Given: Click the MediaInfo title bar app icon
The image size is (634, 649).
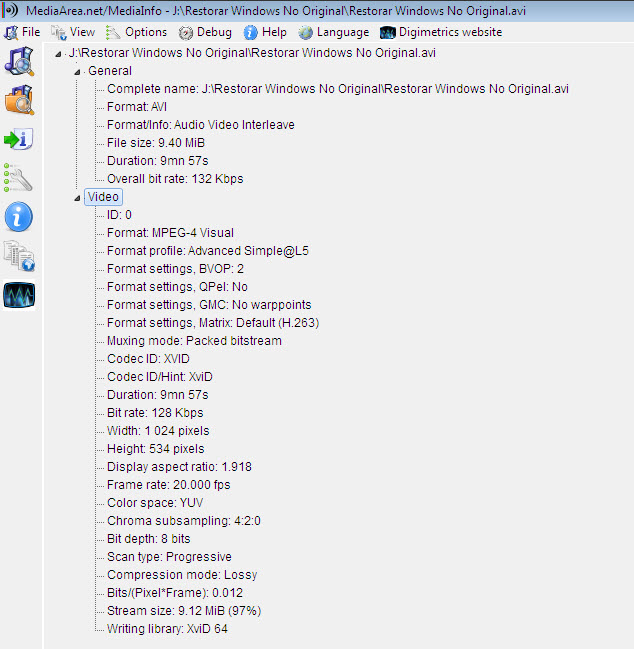Looking at the screenshot, I should 10,10.
